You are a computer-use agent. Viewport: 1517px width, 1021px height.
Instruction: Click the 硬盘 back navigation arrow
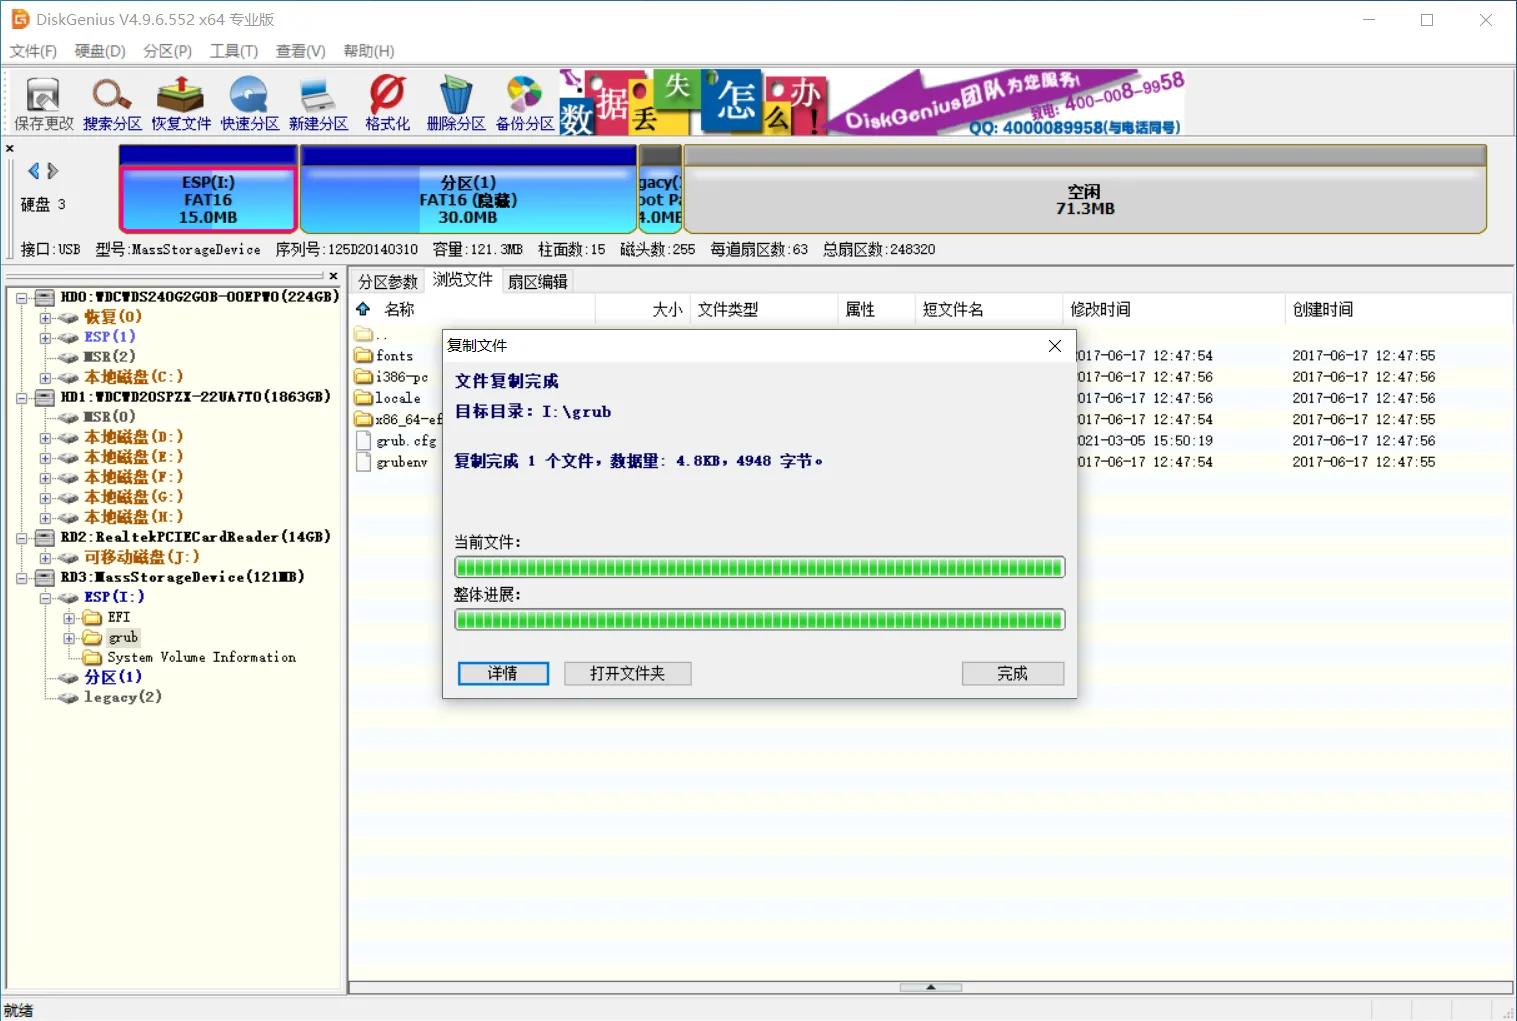point(33,170)
